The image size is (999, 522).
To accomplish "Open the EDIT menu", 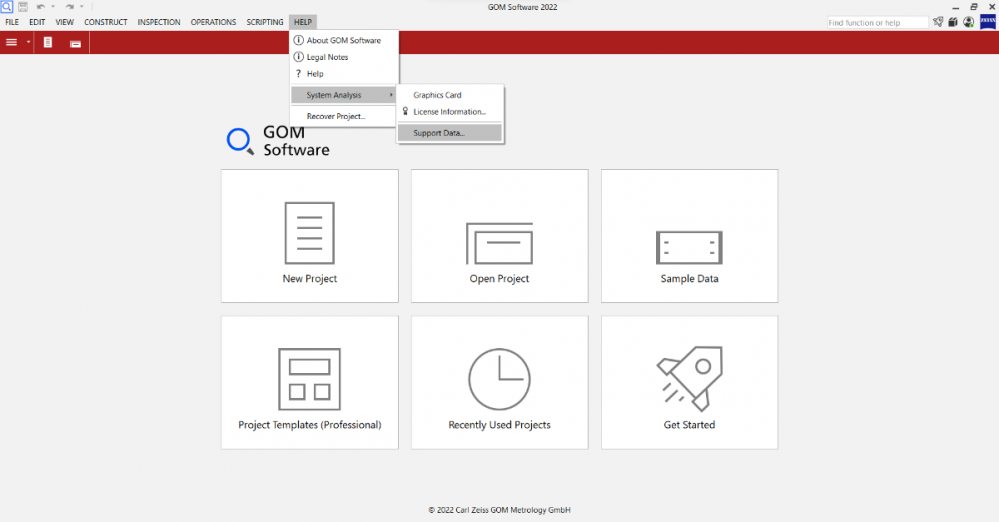I will [x=37, y=22].
